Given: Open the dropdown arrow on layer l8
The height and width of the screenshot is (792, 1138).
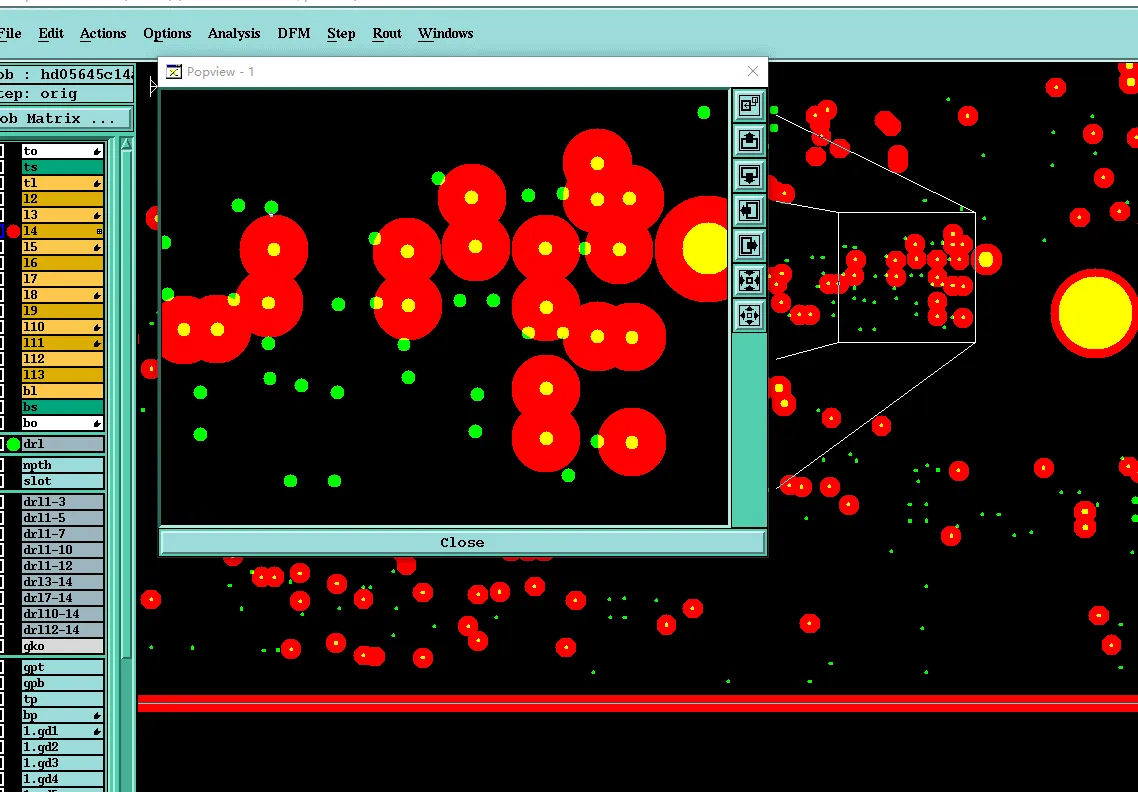Looking at the screenshot, I should point(96,294).
